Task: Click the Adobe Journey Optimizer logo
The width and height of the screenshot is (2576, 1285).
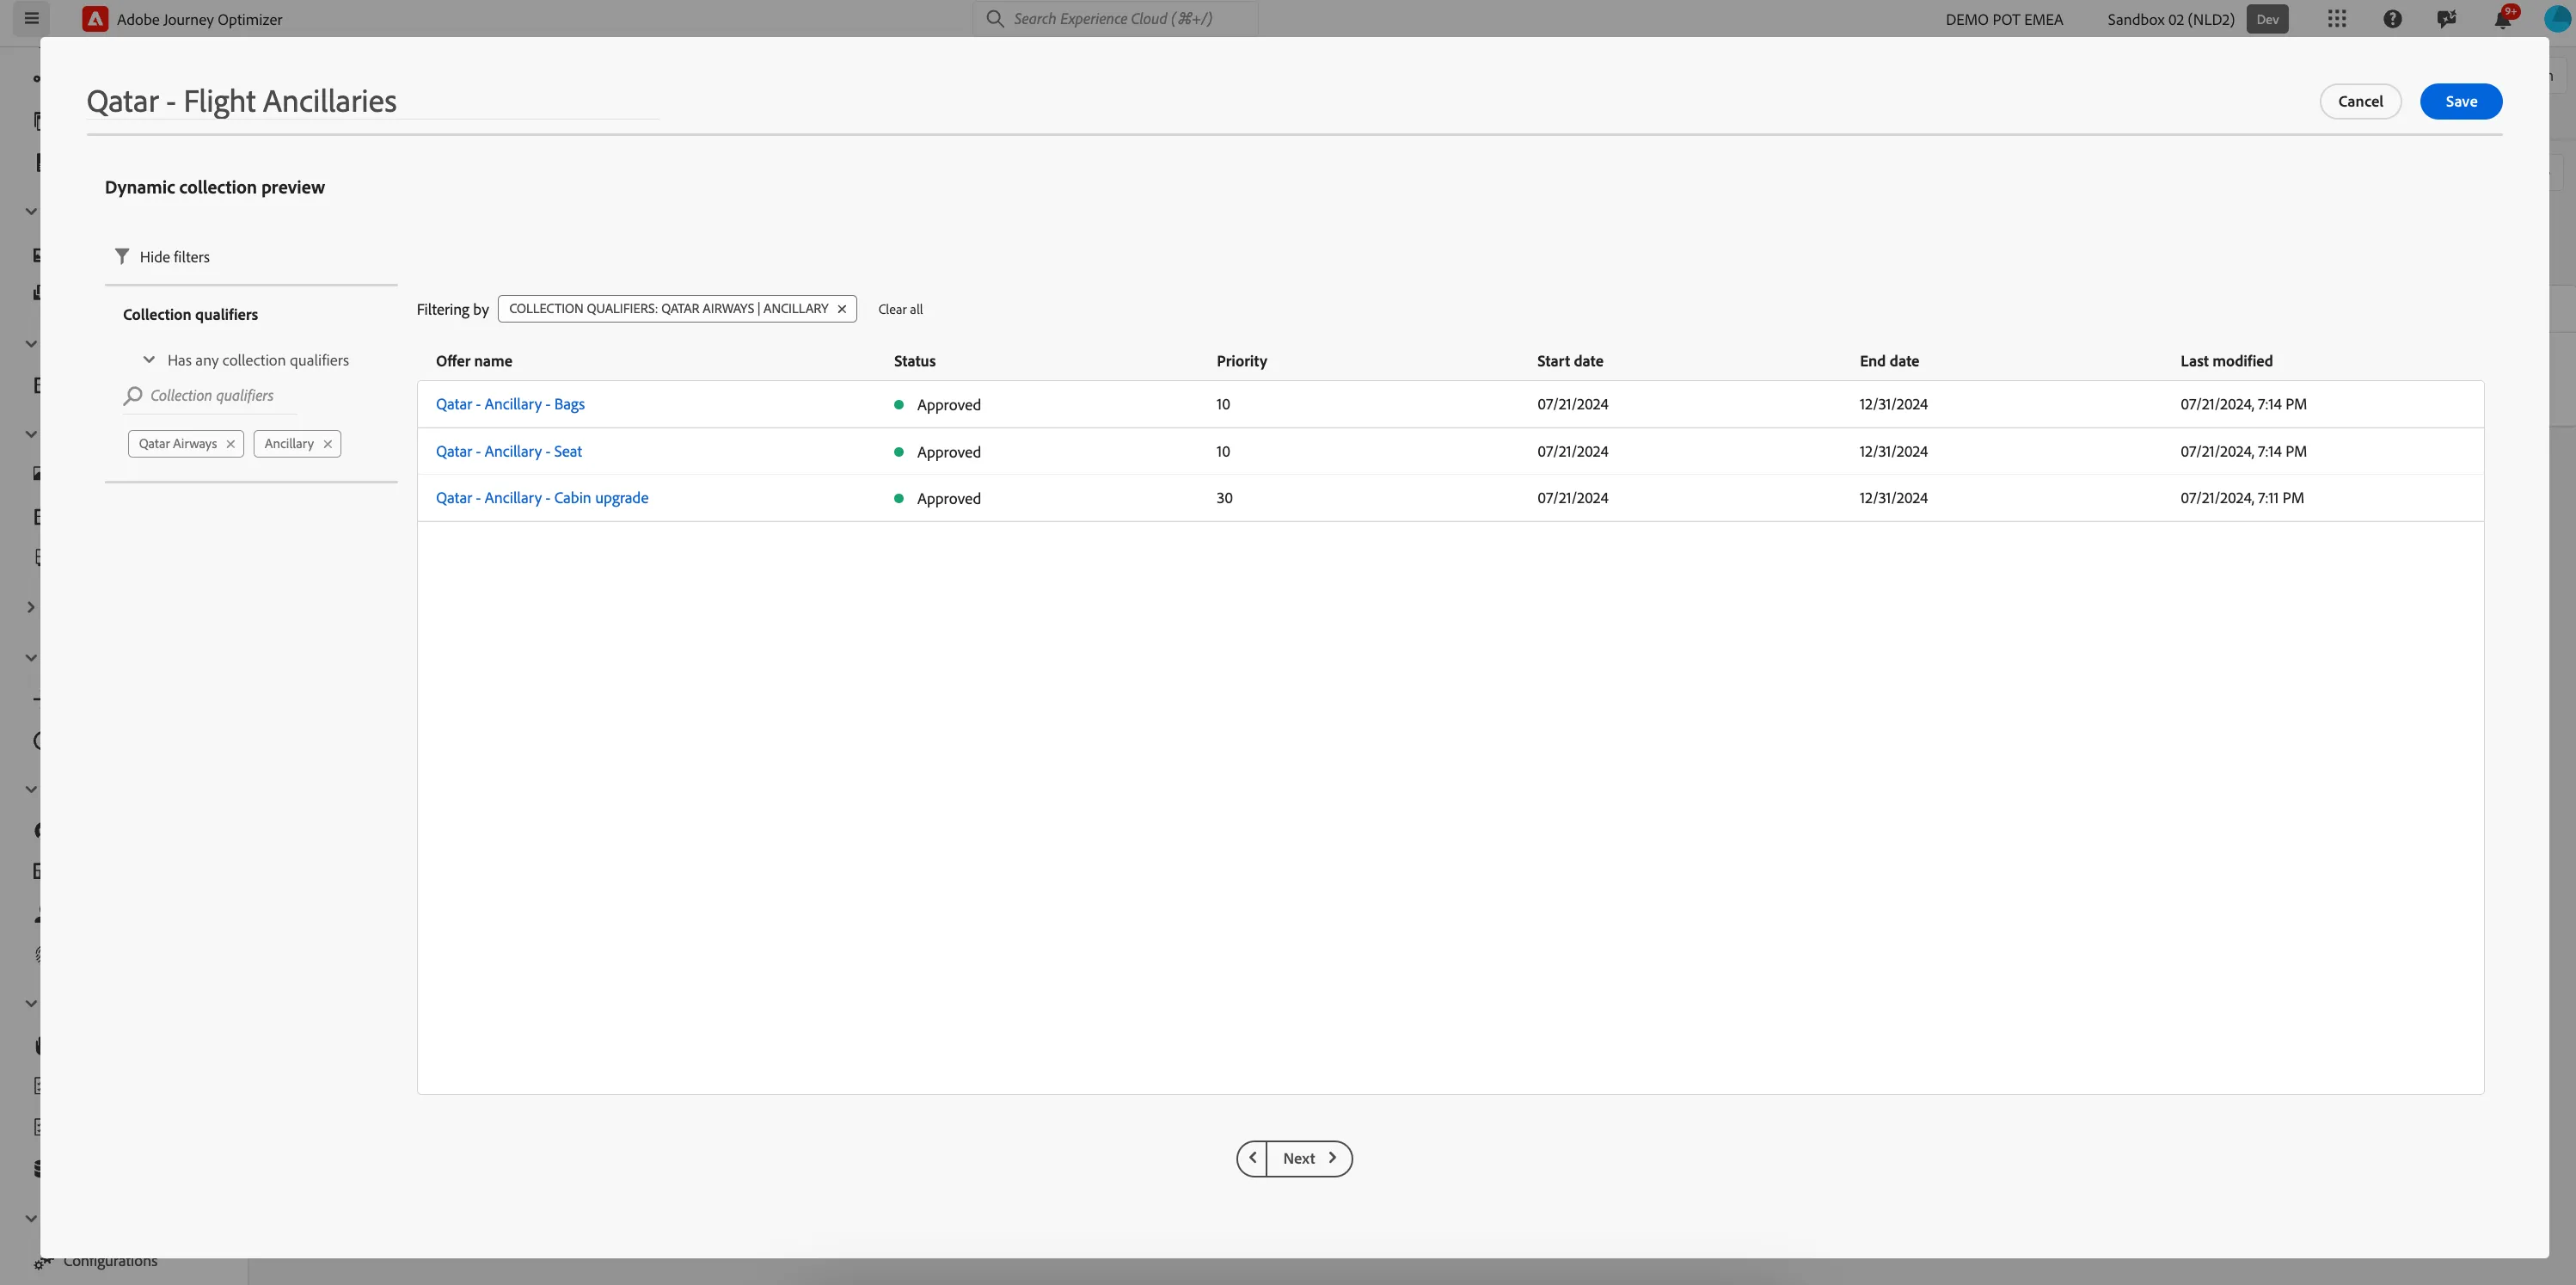Action: click(x=95, y=19)
